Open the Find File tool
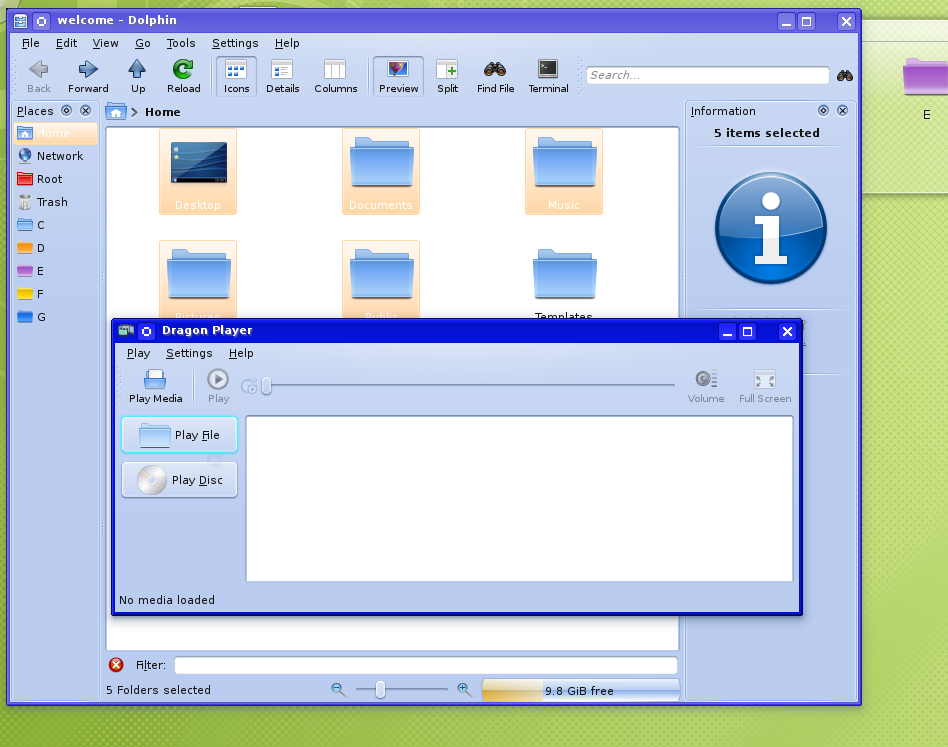 tap(495, 76)
